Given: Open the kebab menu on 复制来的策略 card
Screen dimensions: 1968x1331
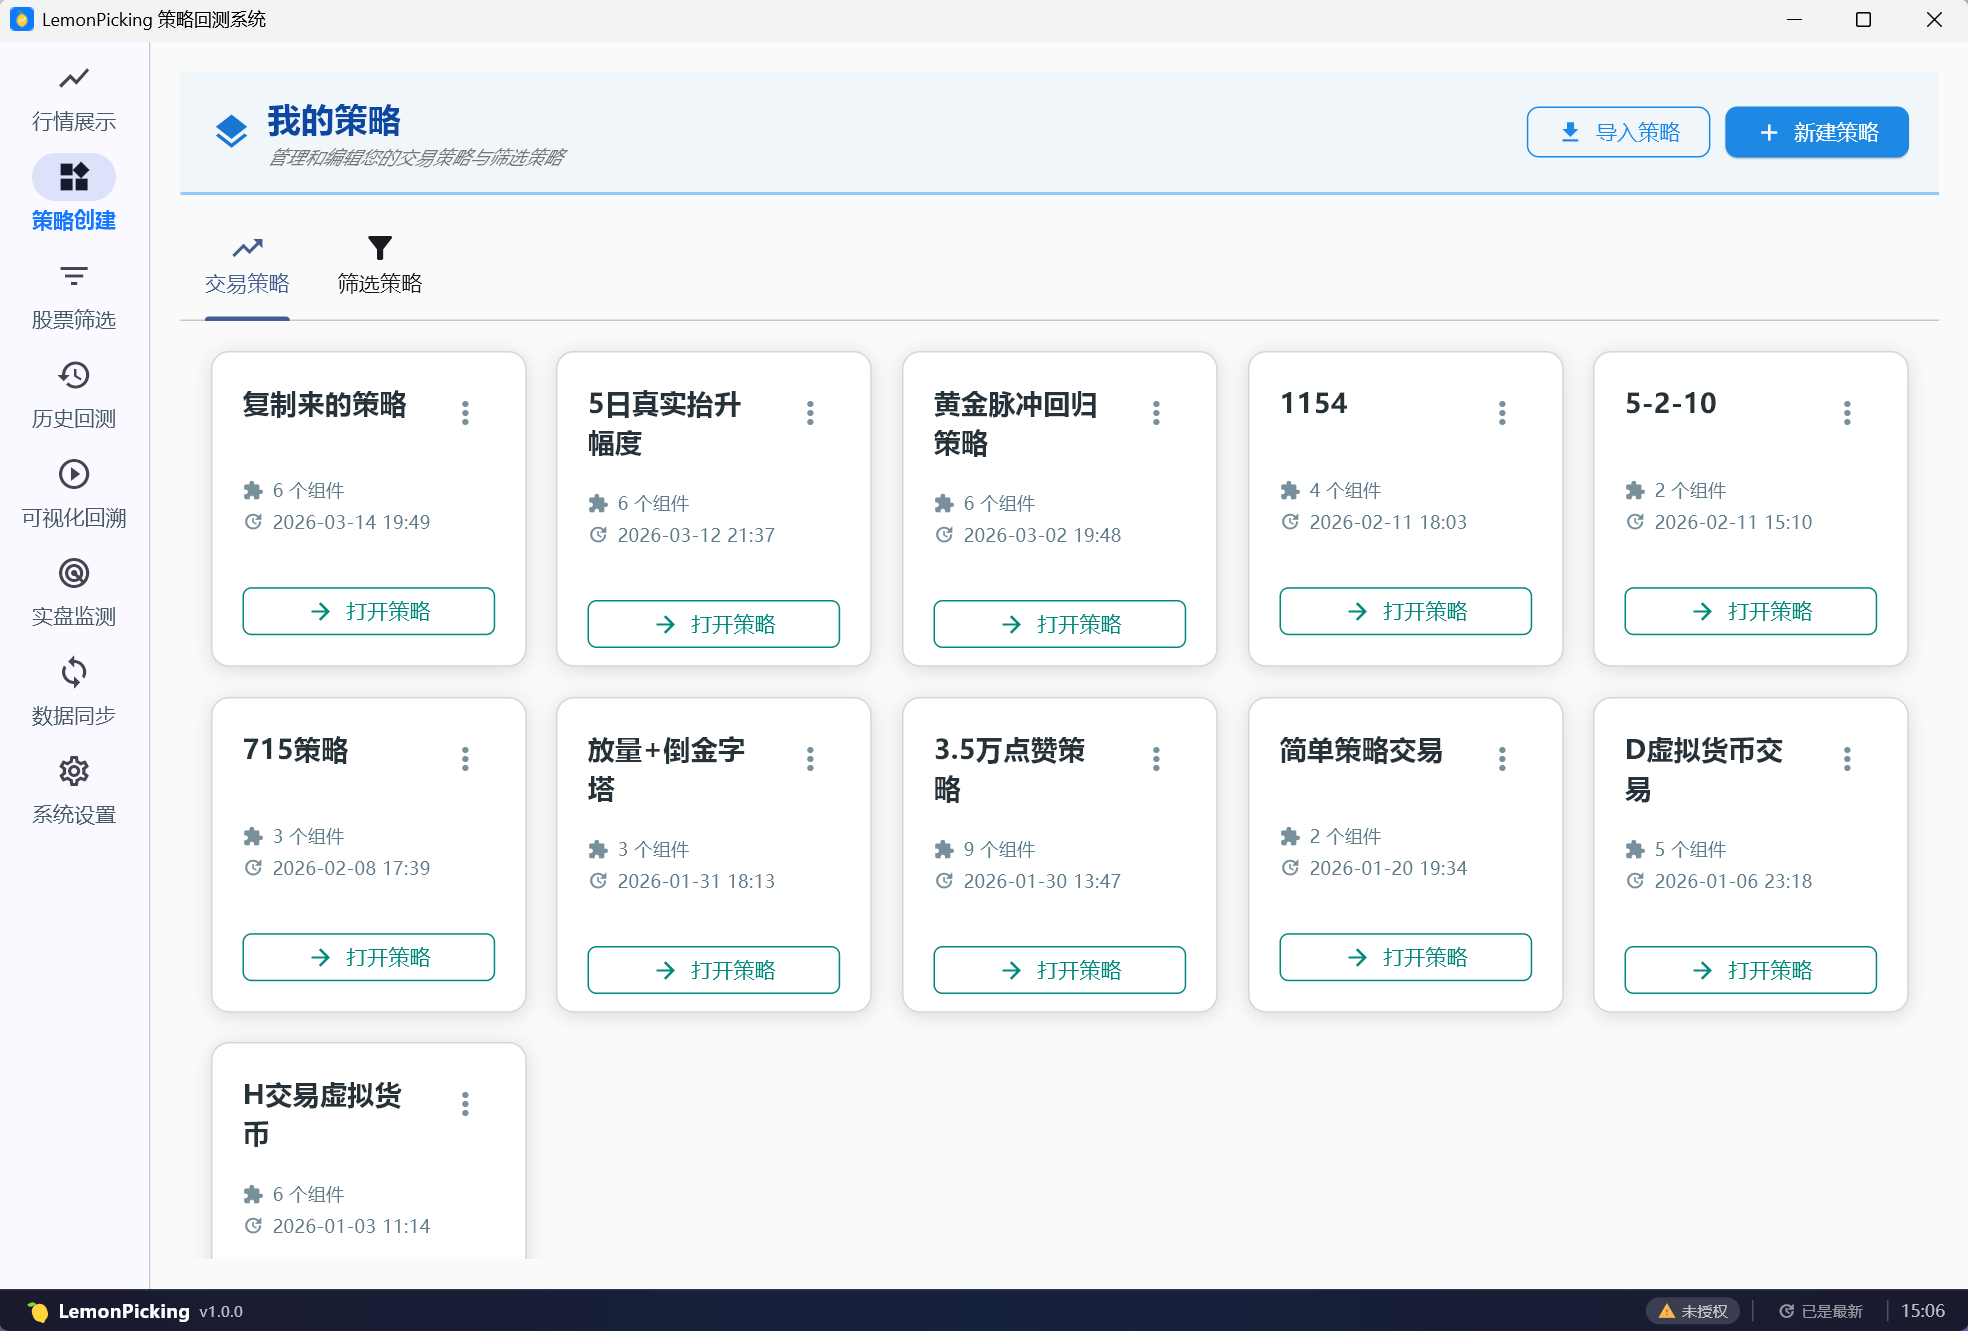Looking at the screenshot, I should click(x=465, y=412).
